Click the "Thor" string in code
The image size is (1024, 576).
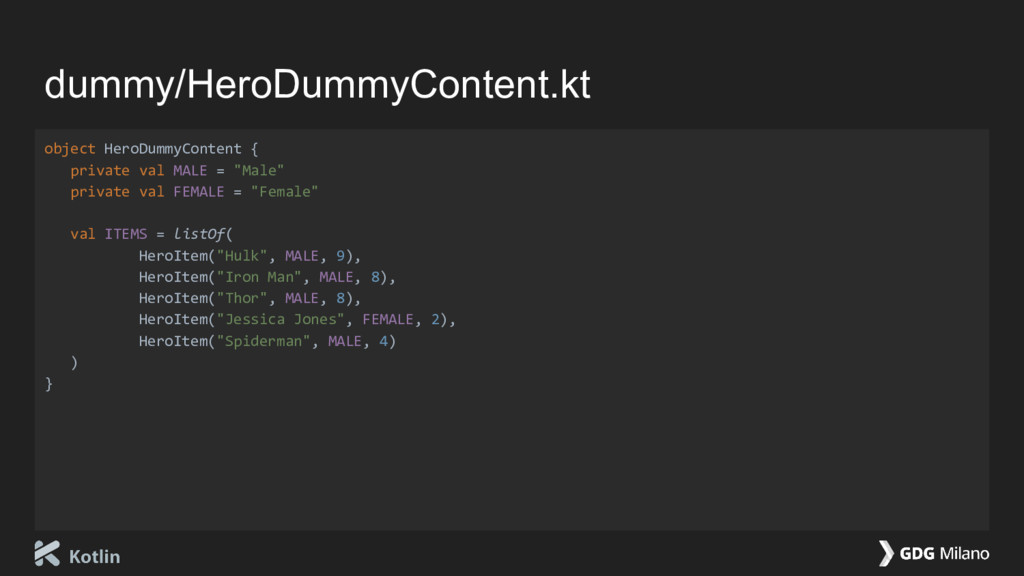pyautogui.click(x=242, y=298)
